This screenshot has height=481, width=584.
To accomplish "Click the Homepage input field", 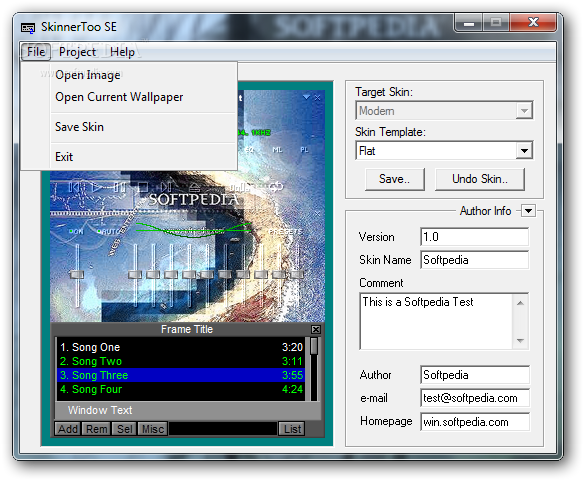I will point(474,422).
